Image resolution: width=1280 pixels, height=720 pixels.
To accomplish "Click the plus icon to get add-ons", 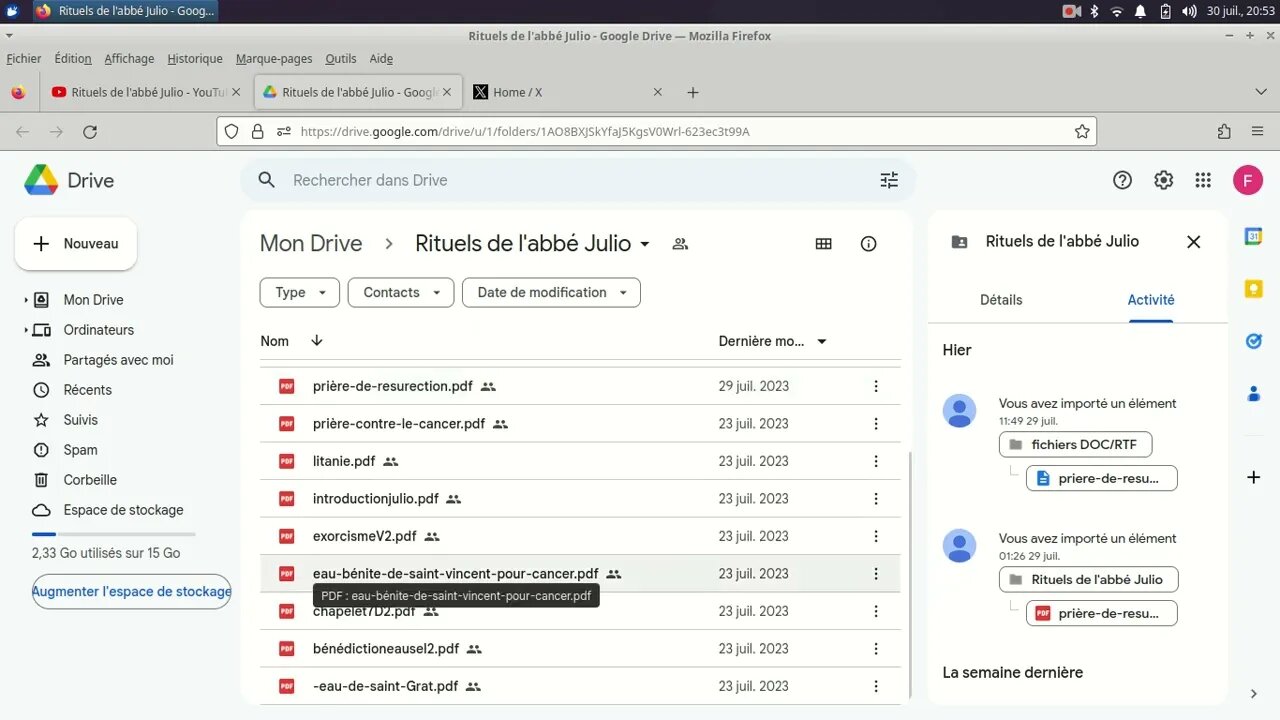I will [1253, 477].
